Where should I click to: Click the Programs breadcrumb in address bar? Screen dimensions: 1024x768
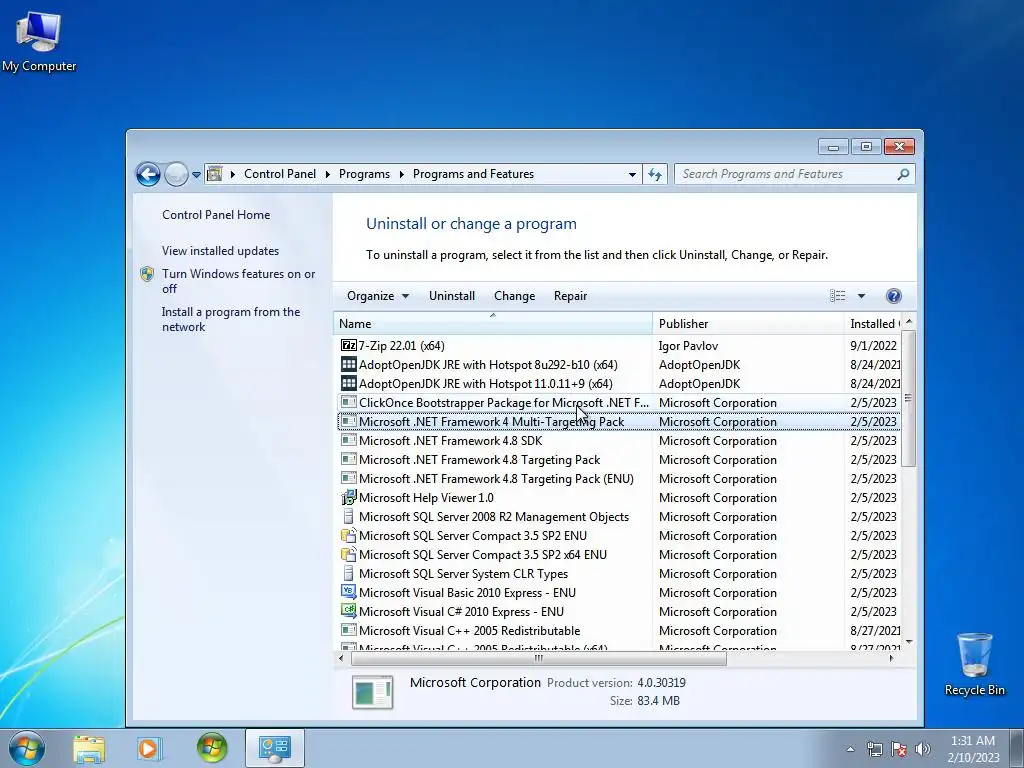point(364,174)
